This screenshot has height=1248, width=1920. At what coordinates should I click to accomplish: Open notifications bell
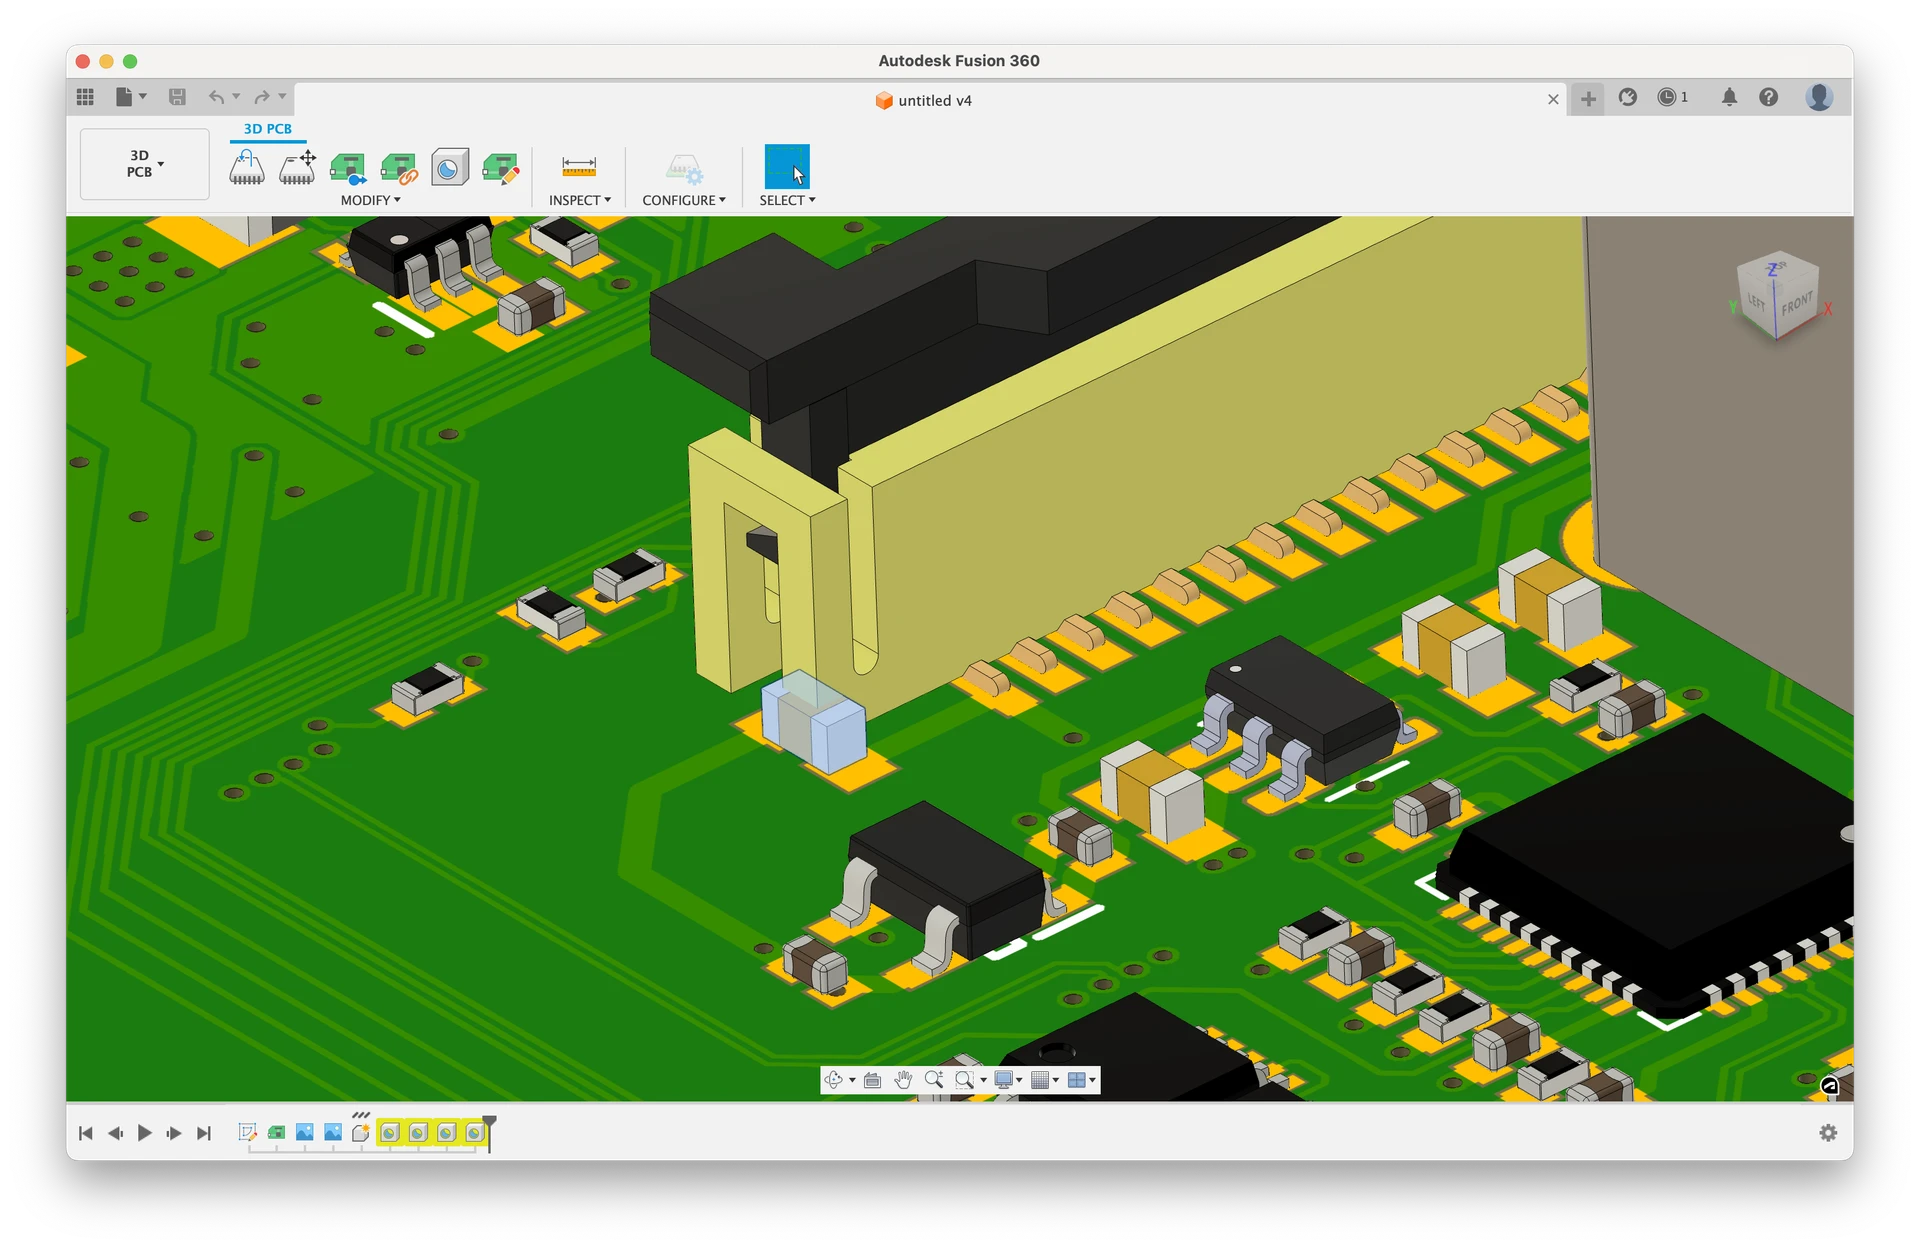pyautogui.click(x=1729, y=97)
